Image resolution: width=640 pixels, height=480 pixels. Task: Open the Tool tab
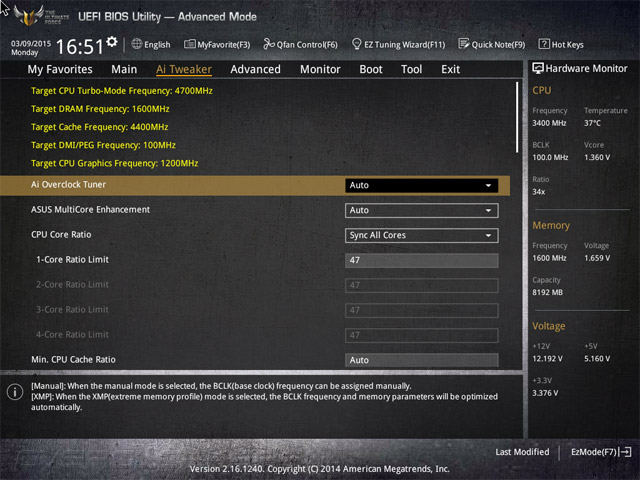pos(411,69)
